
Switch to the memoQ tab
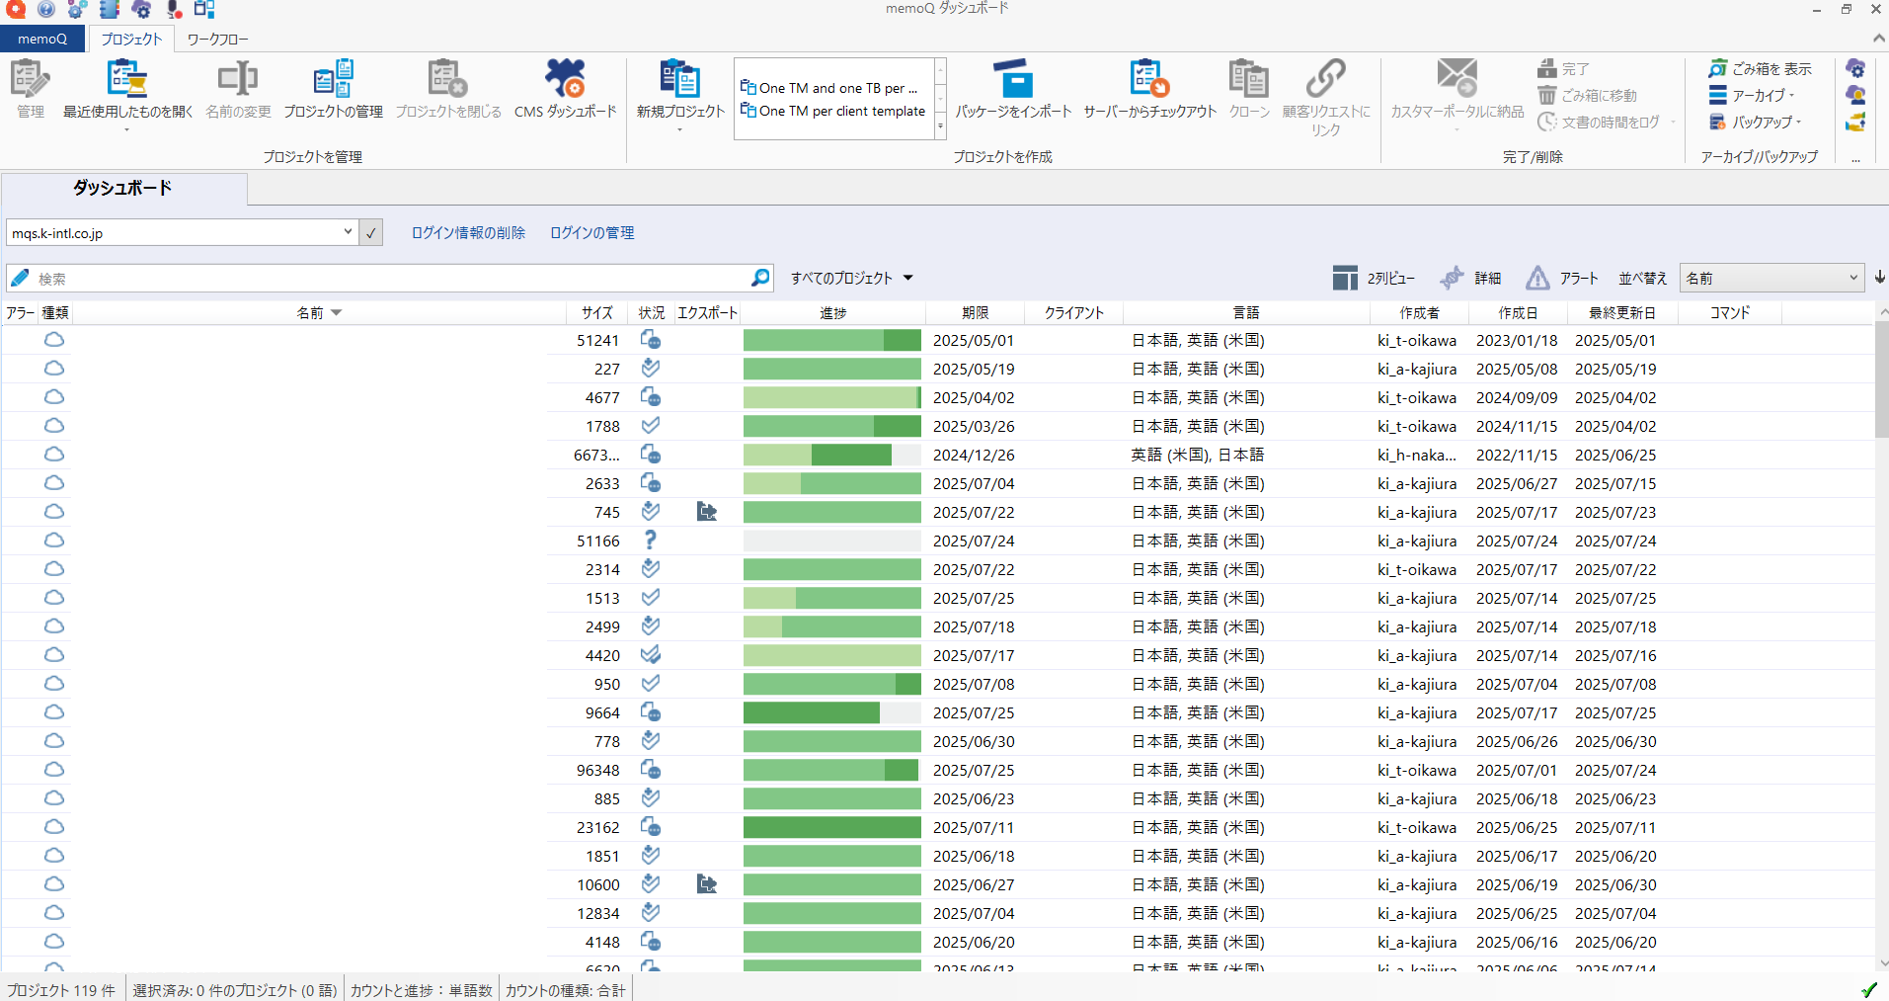[42, 39]
